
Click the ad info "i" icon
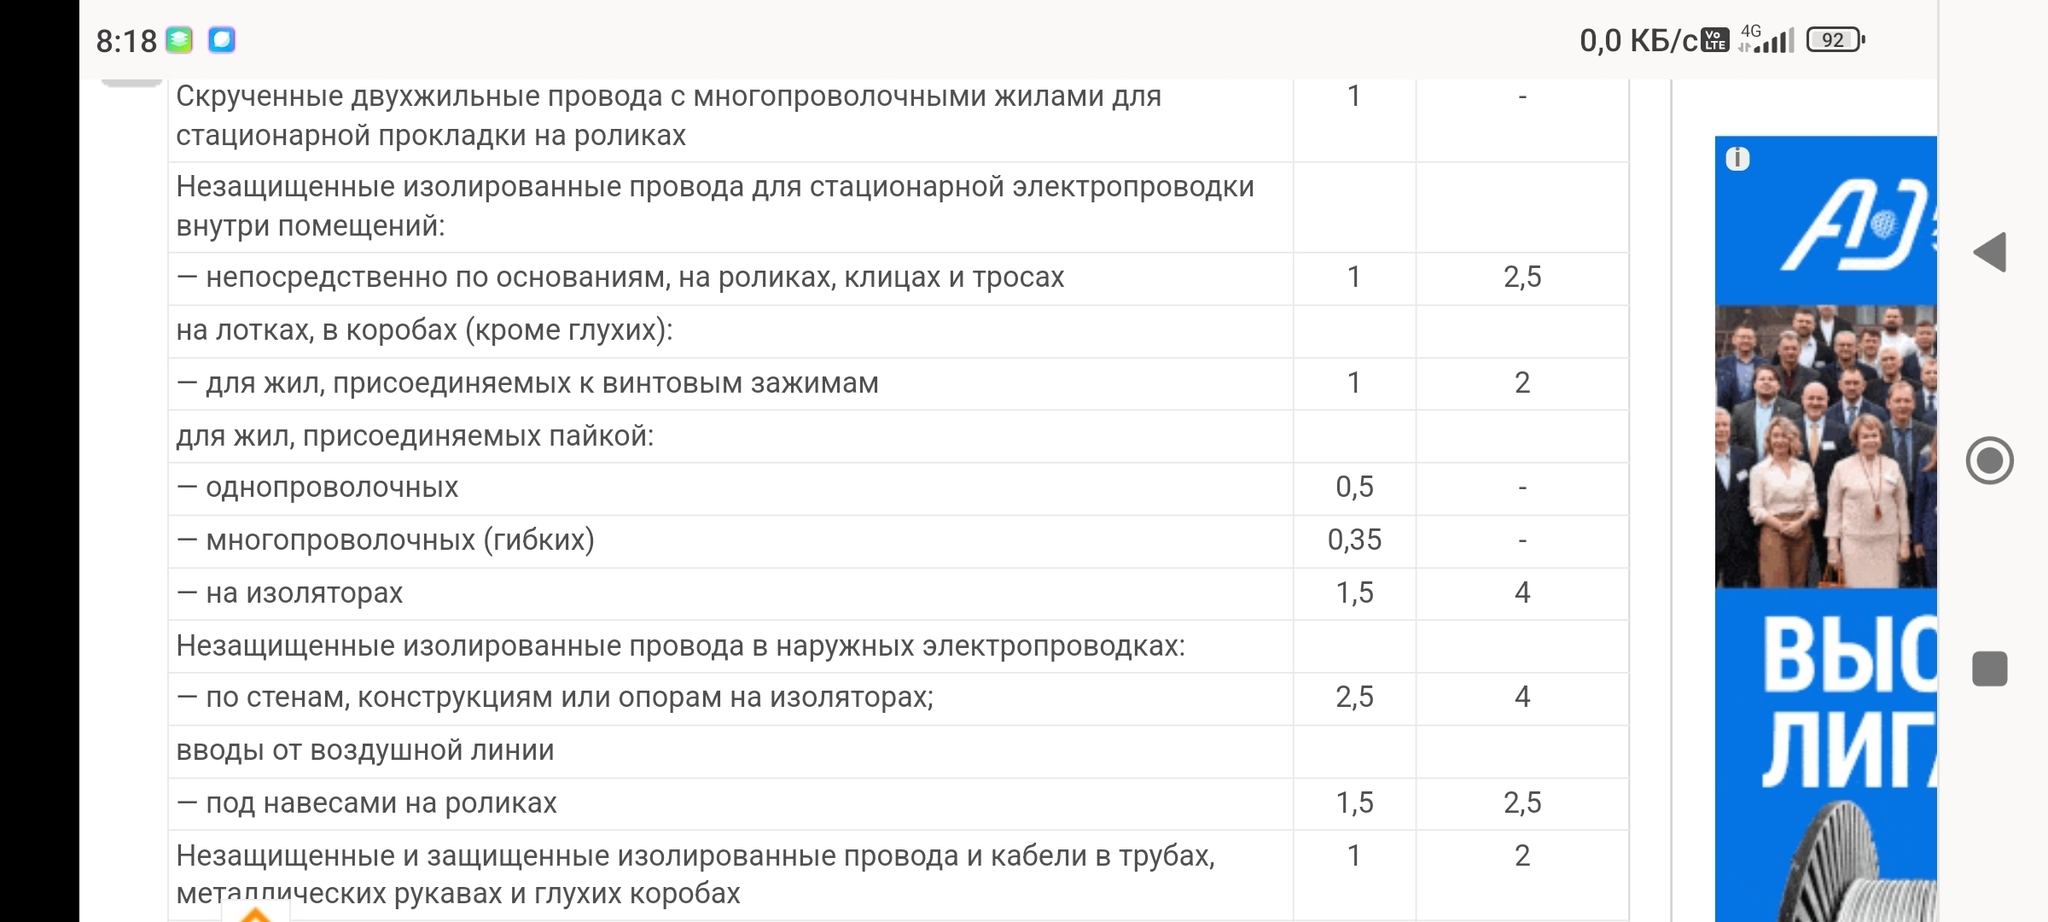[1738, 159]
